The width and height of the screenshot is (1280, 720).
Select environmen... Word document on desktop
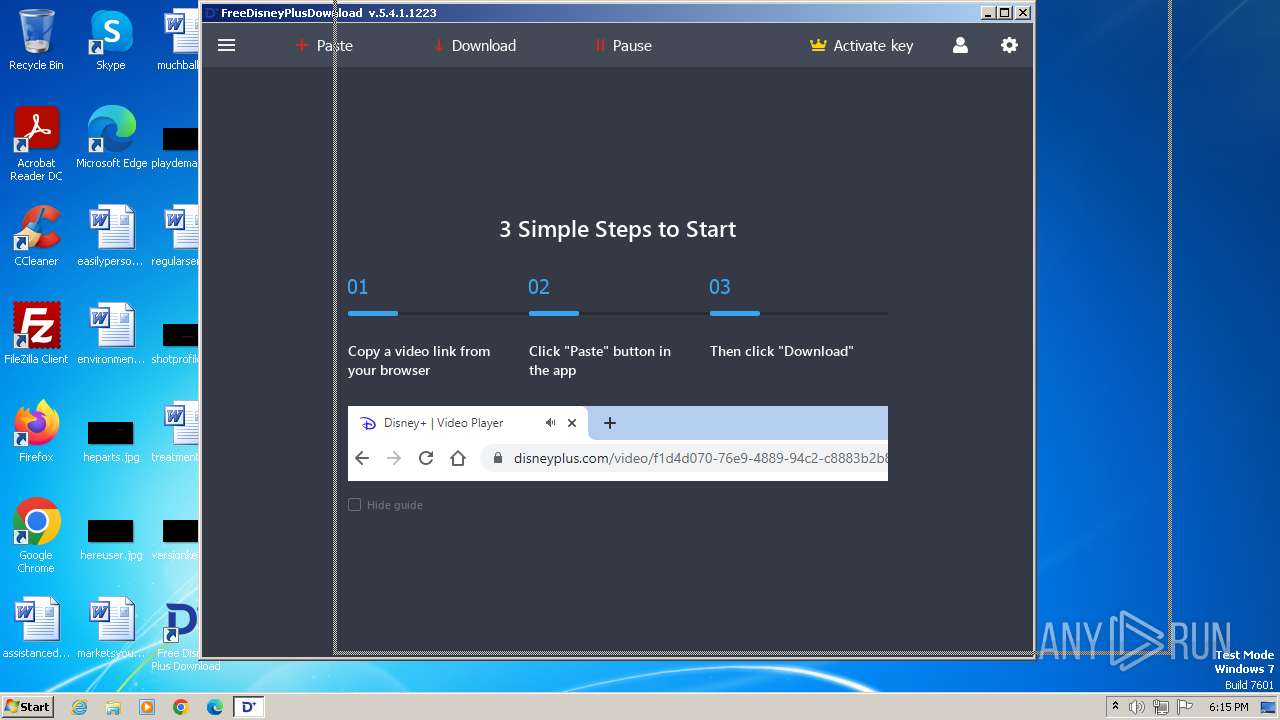111,334
